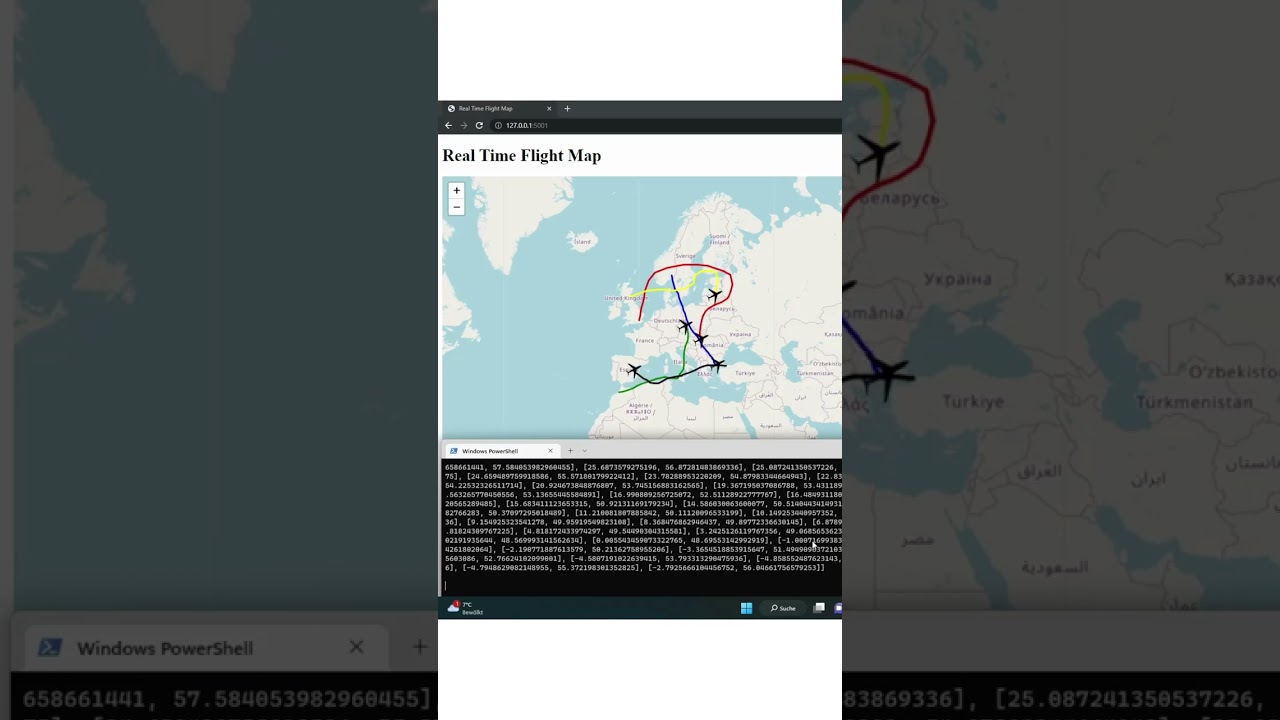This screenshot has height=720, width=1280.
Task: Click the plane icon over România
Action: click(700, 339)
